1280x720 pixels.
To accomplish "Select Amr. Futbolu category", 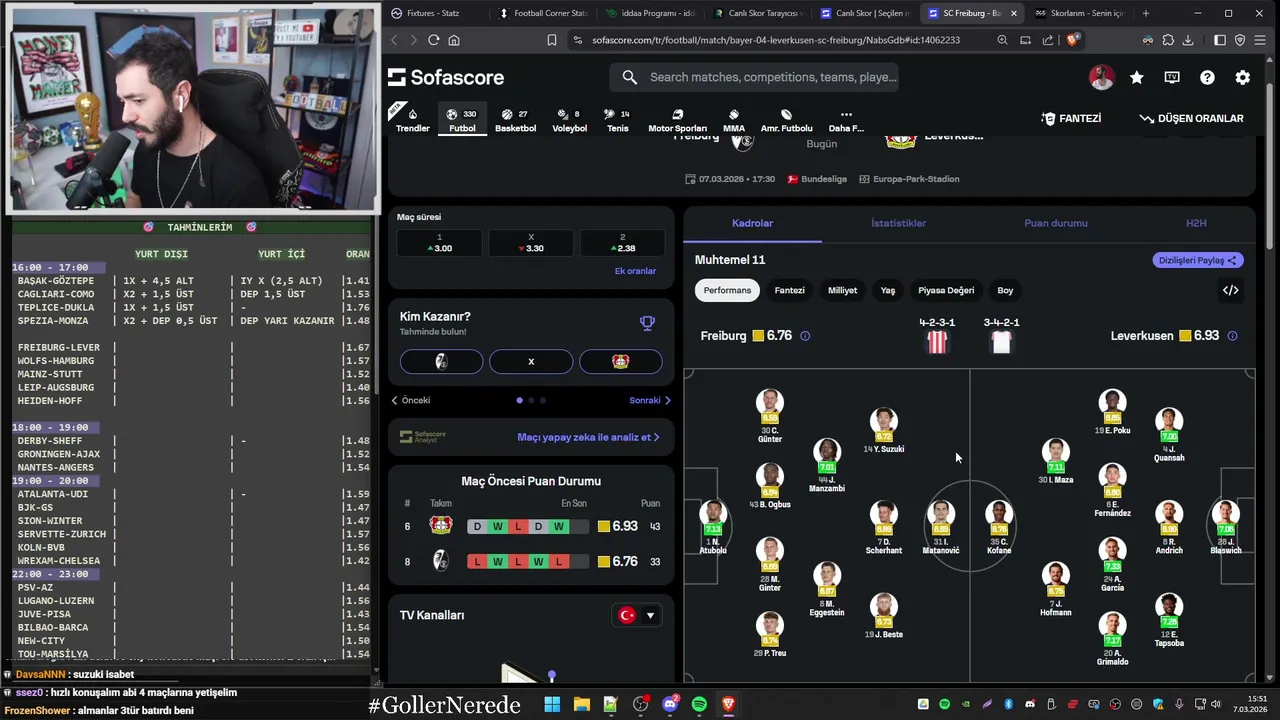I will coord(786,120).
